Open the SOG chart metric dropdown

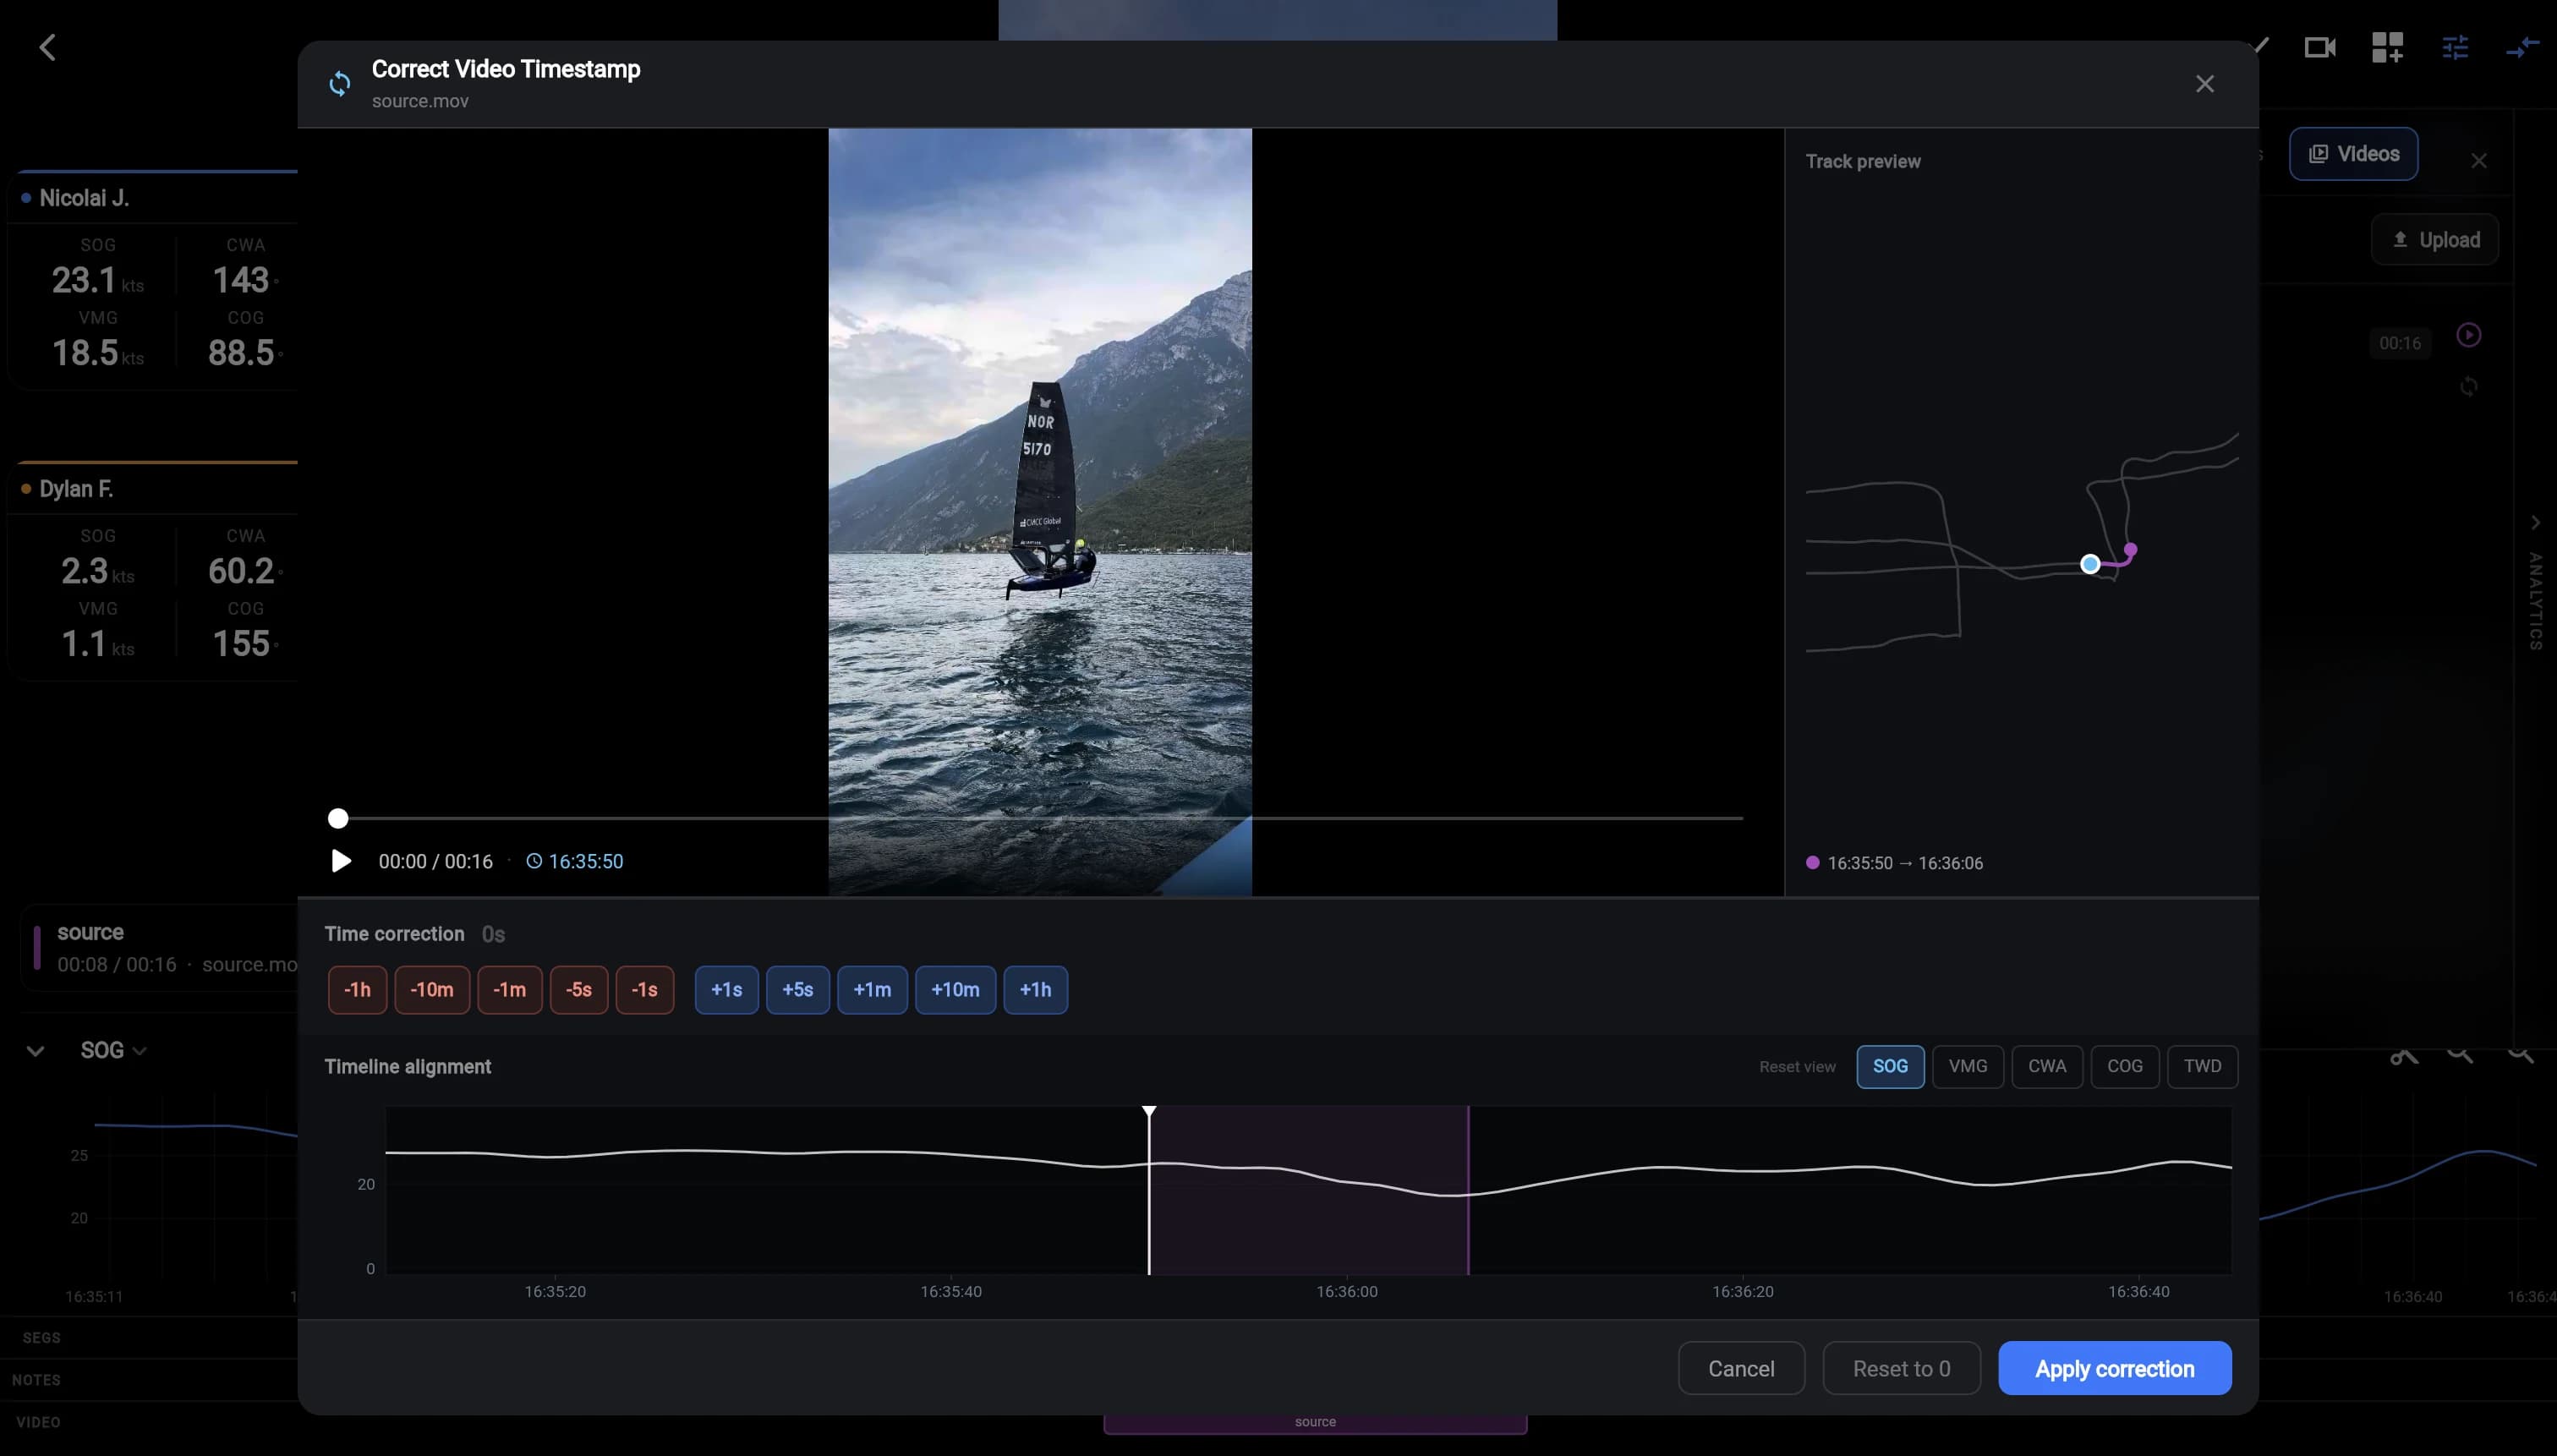[114, 1050]
